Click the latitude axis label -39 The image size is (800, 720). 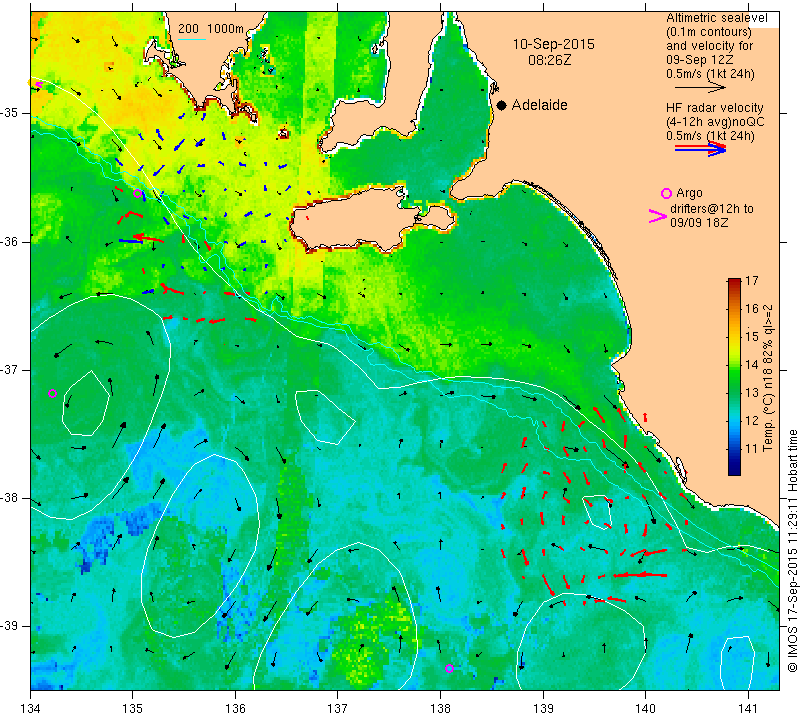(x=10, y=626)
